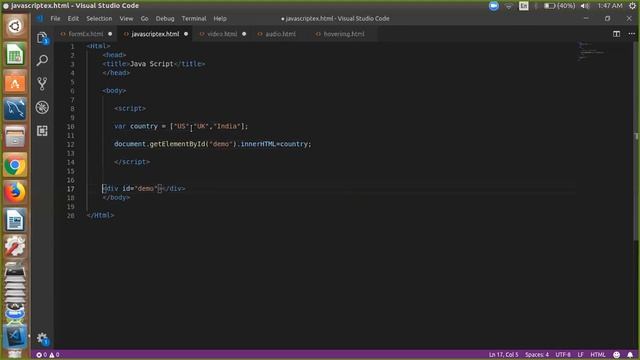Open LibreOffice Writer from the dock
The height and width of the screenshot is (360, 640).
pyautogui.click(x=15, y=220)
